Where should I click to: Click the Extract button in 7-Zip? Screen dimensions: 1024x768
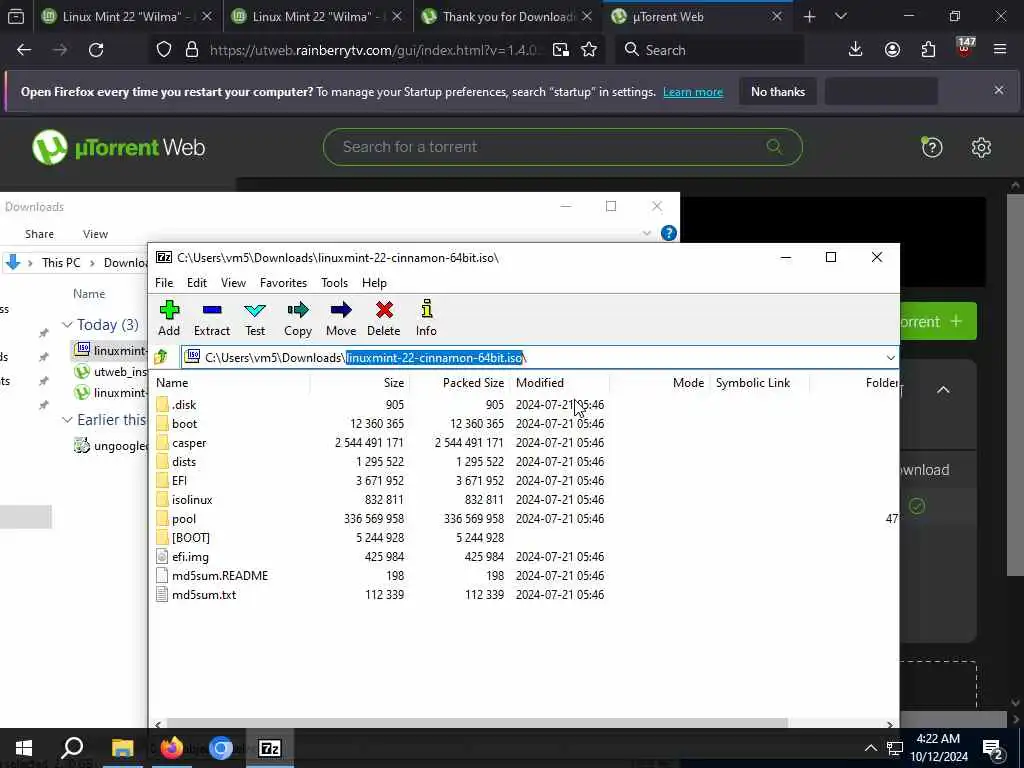[212, 318]
